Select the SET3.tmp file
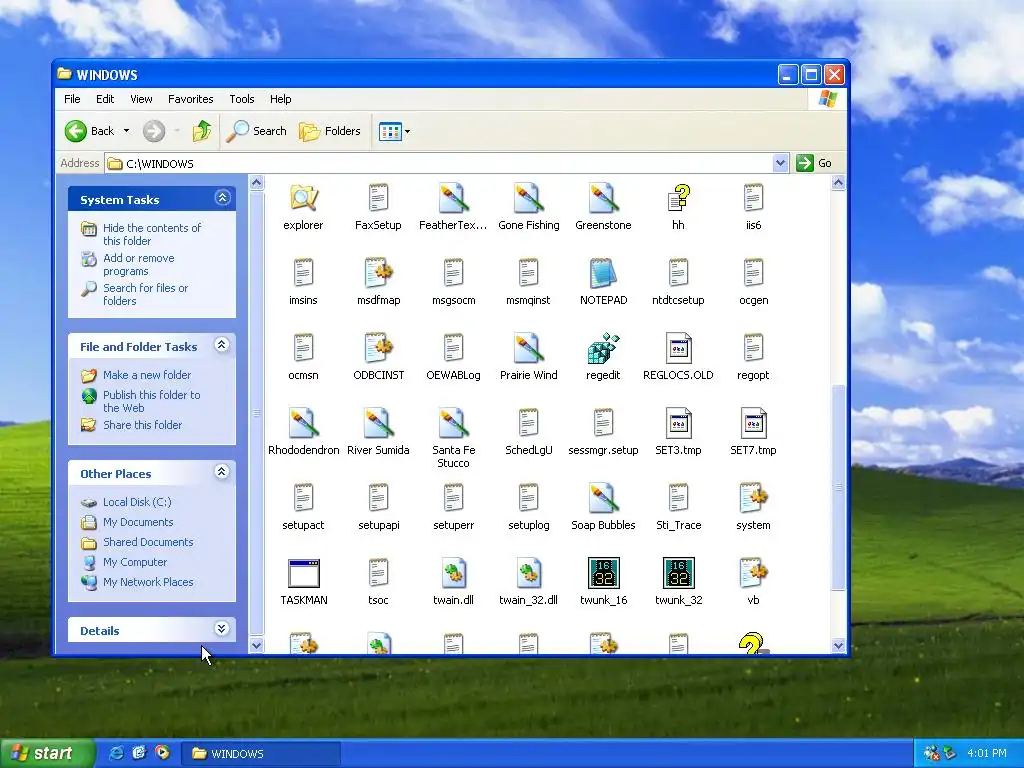This screenshot has height=768, width=1024. click(x=679, y=423)
